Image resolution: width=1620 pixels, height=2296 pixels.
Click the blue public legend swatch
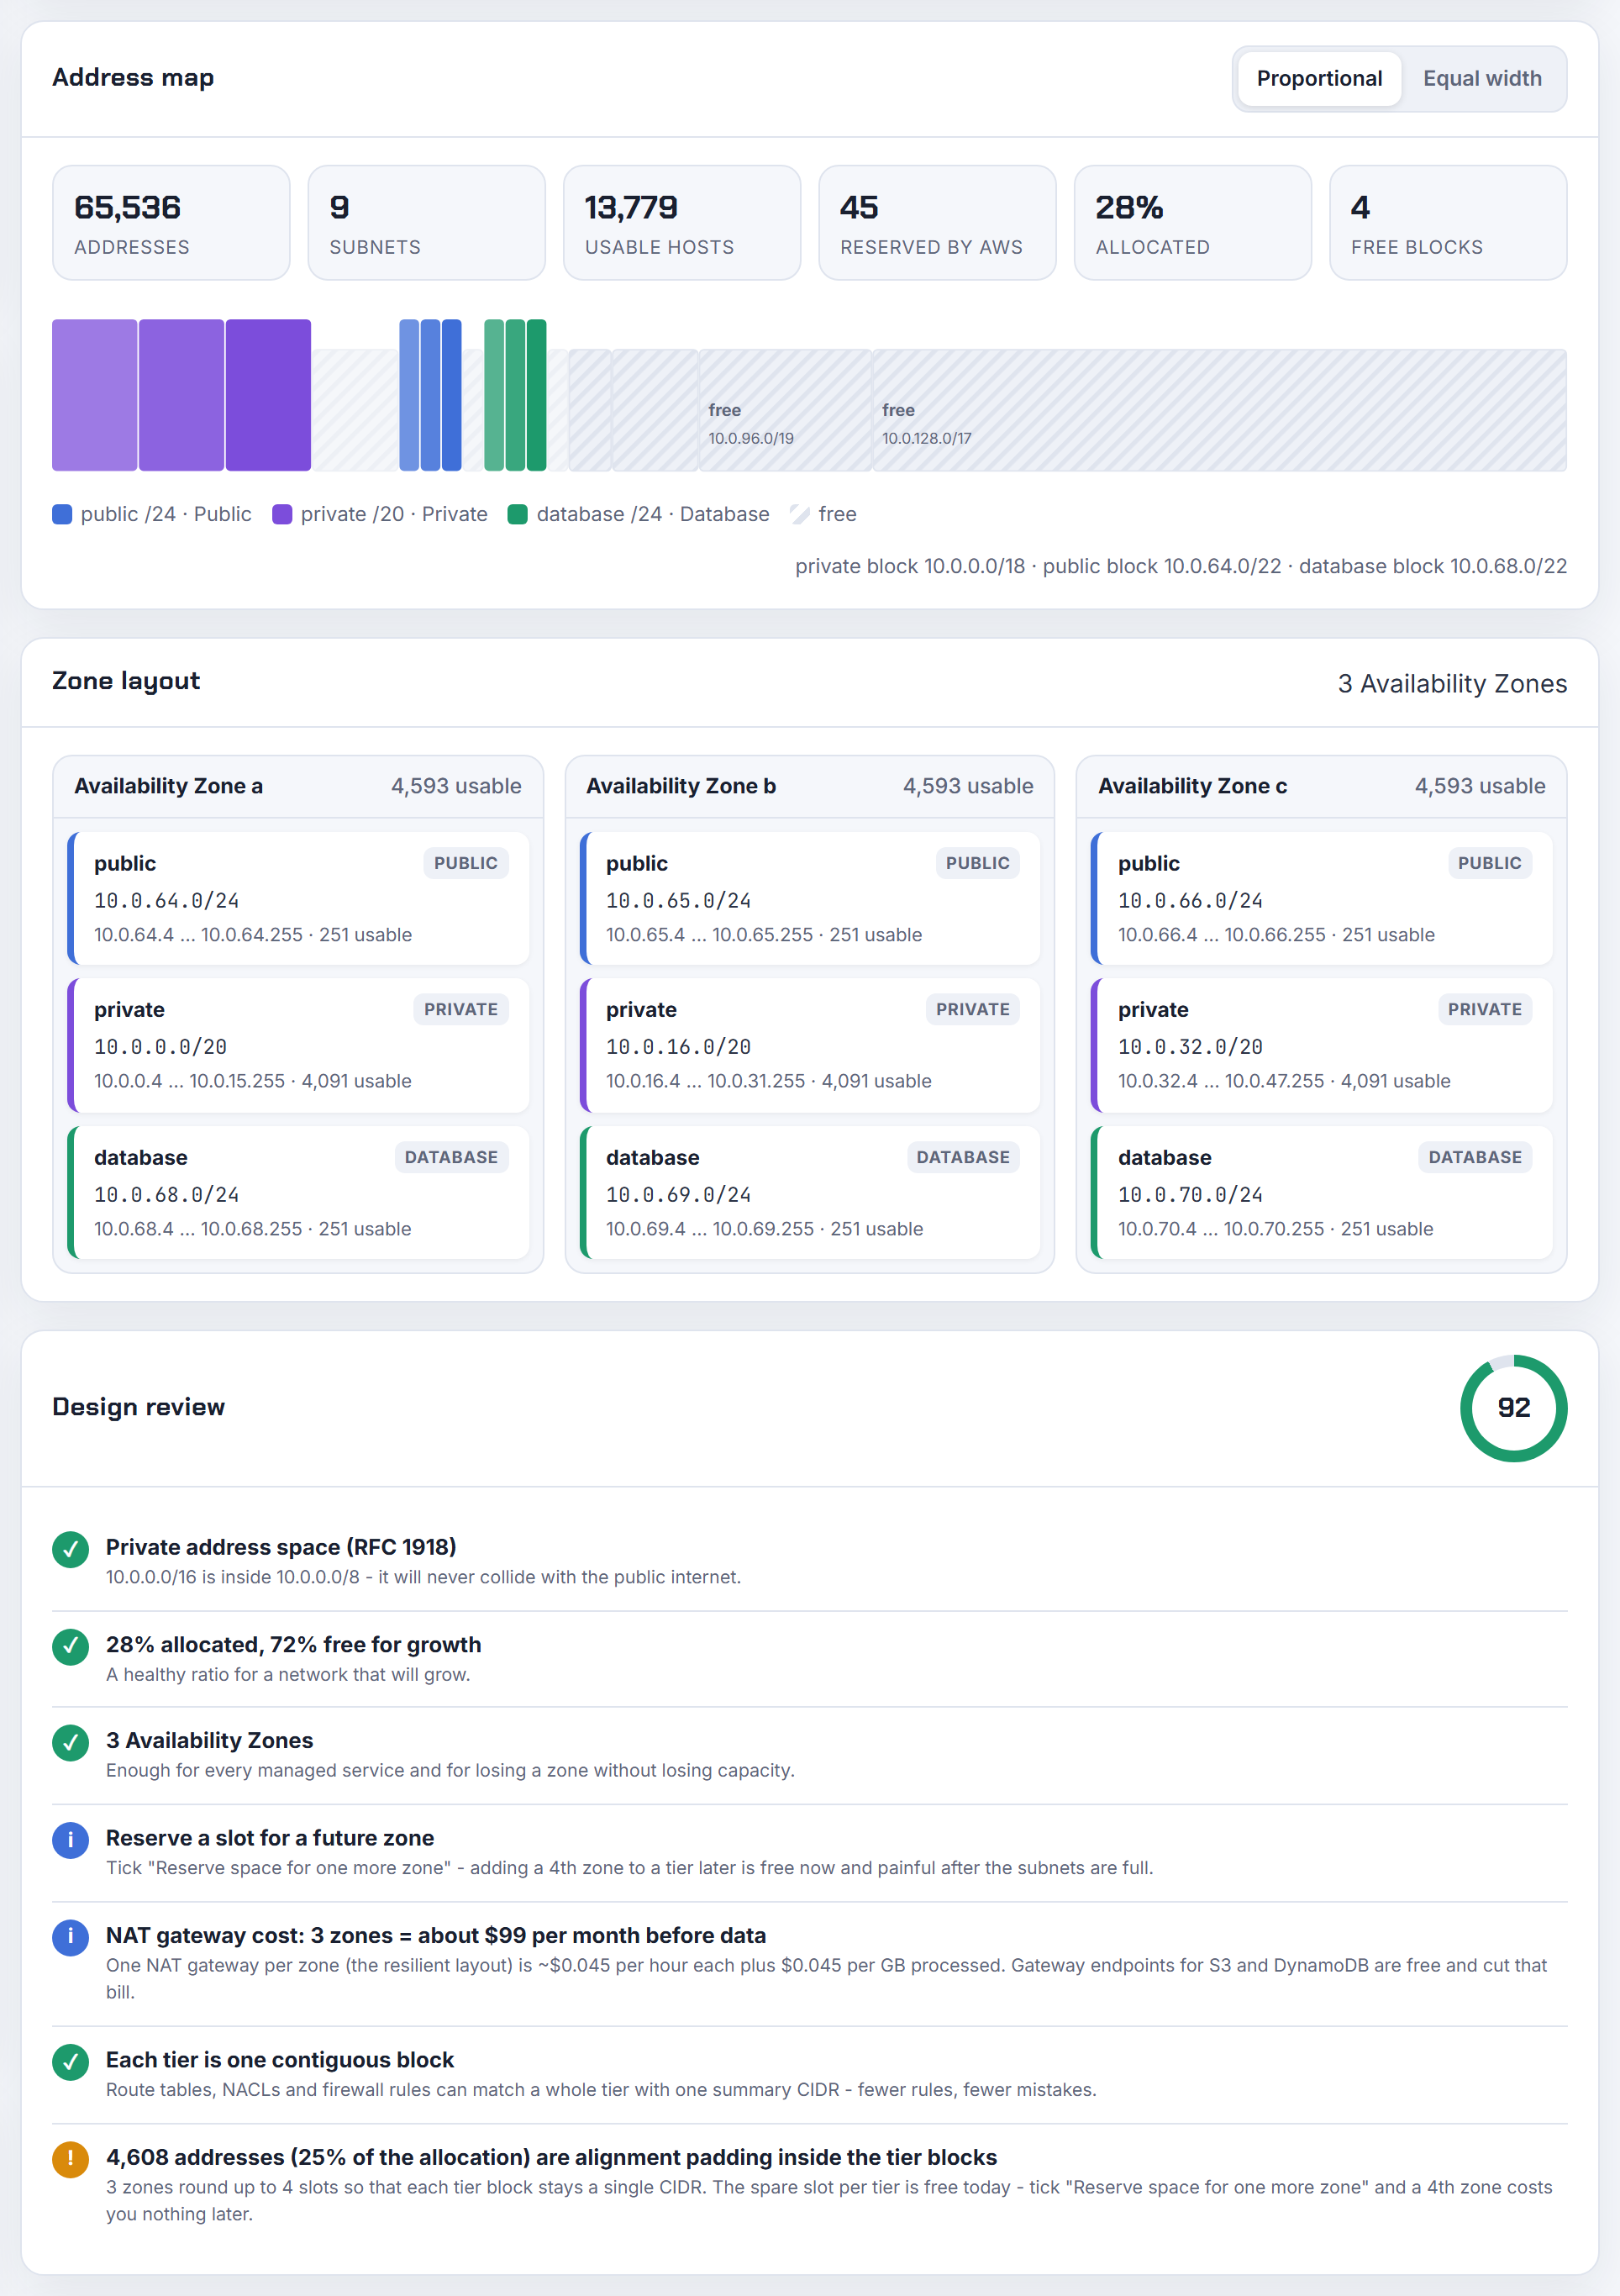[62, 514]
